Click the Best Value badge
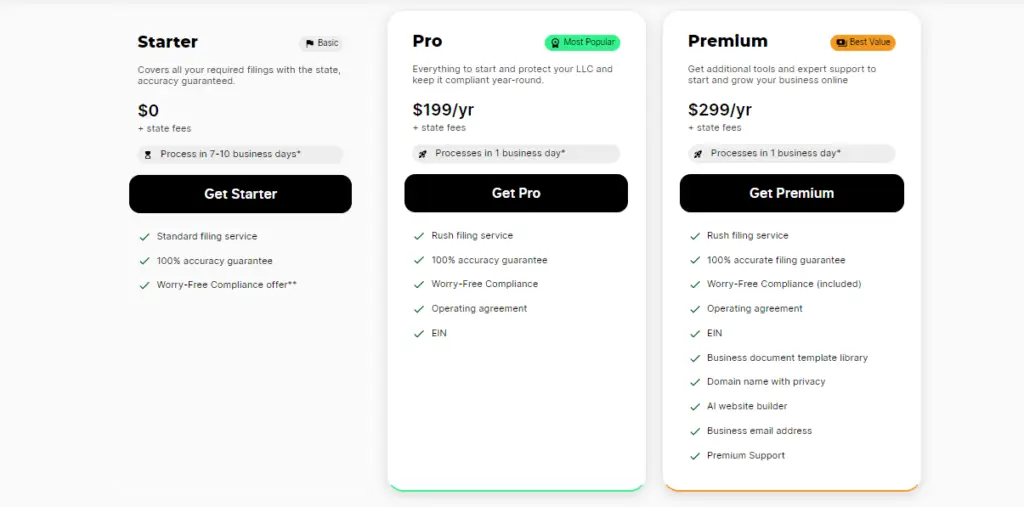This screenshot has width=1024, height=507. pyautogui.click(x=863, y=42)
